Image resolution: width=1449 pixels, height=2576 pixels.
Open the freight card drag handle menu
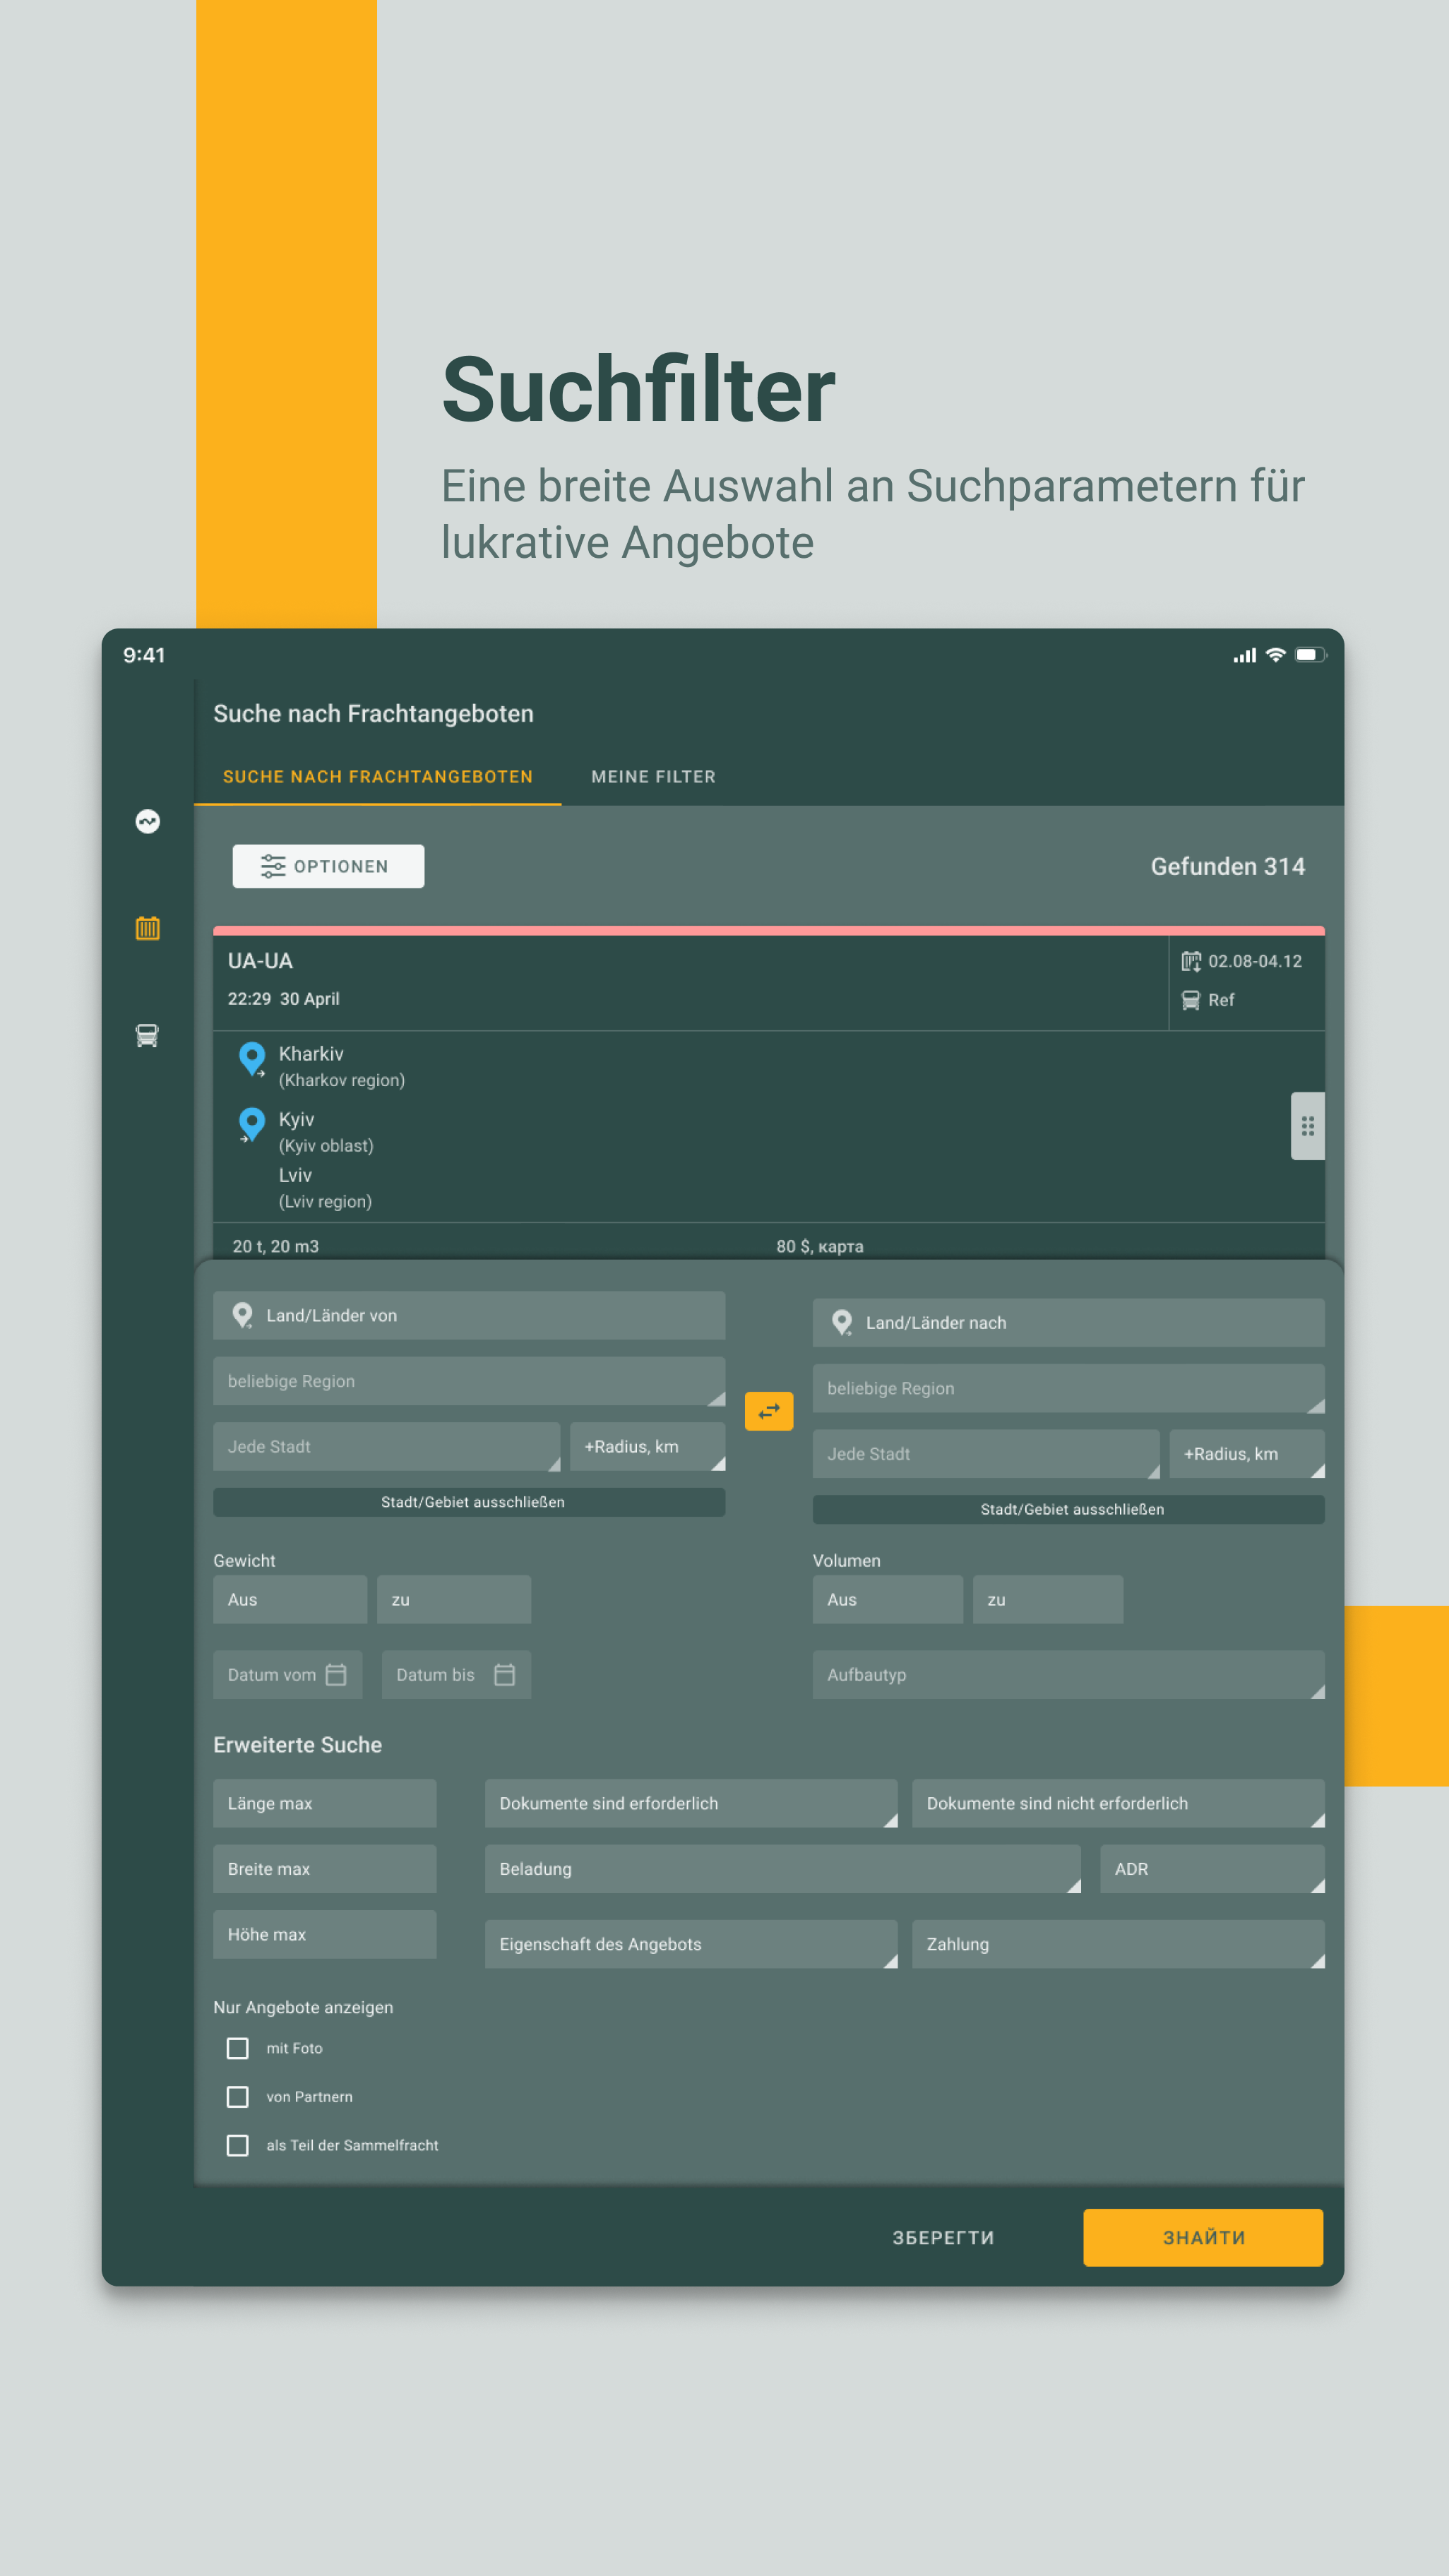pyautogui.click(x=1307, y=1126)
